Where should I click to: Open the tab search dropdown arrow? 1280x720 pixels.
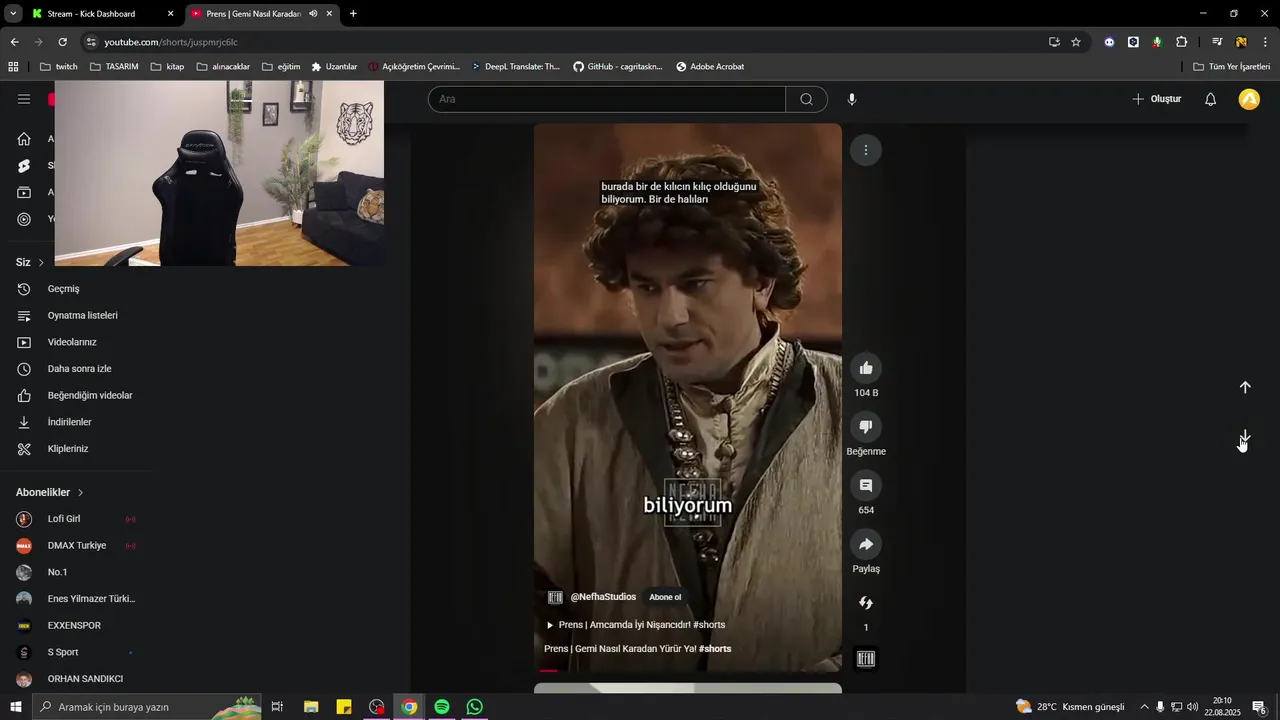click(13, 14)
